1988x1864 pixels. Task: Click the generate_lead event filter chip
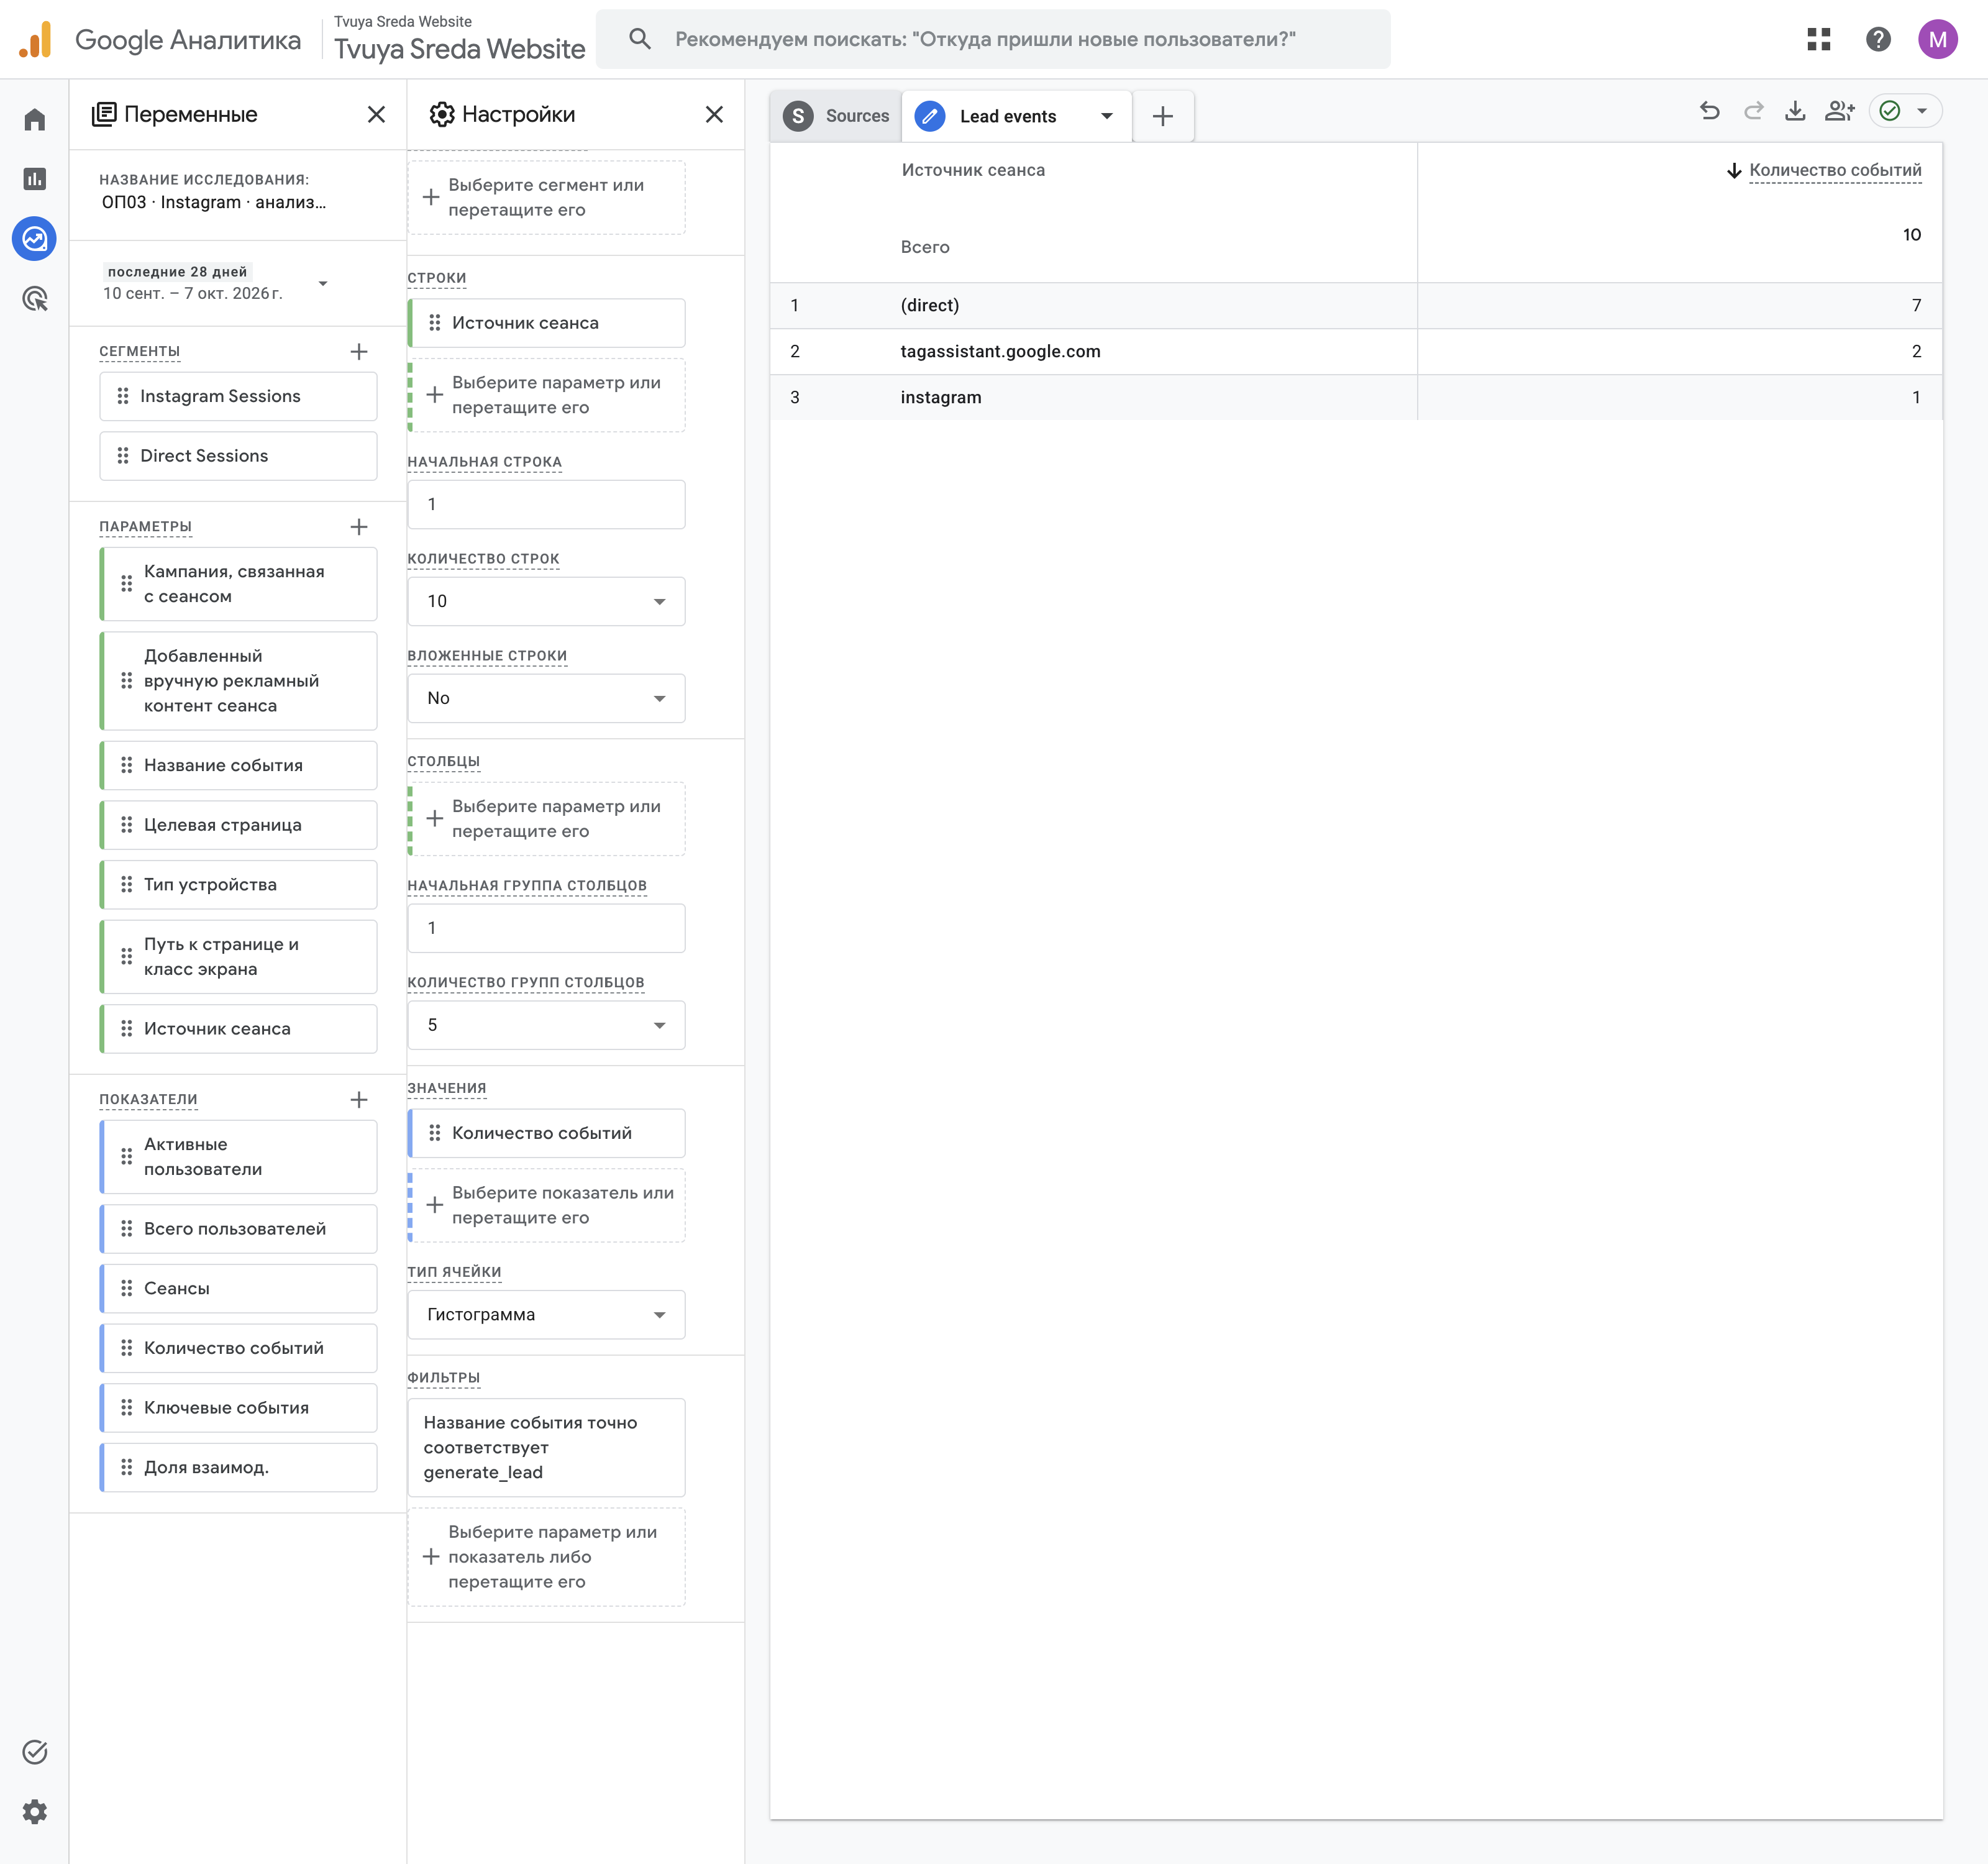546,1447
